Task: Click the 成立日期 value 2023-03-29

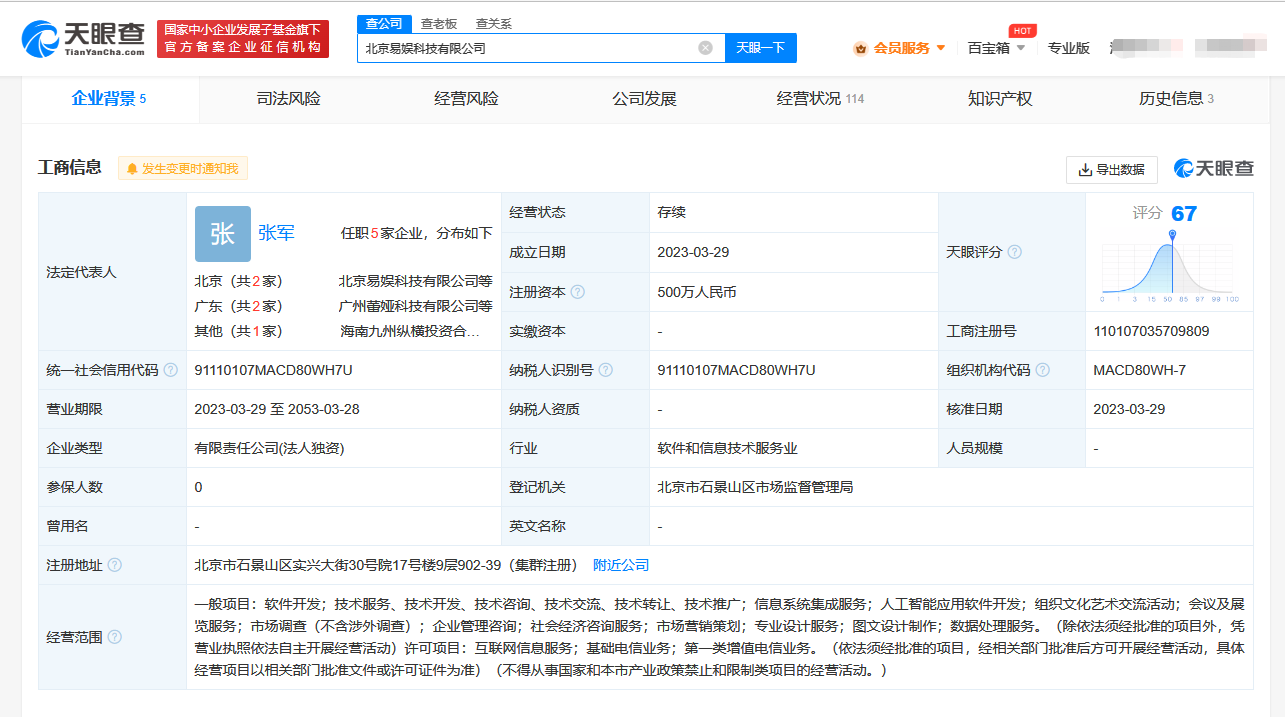Action: click(x=693, y=252)
